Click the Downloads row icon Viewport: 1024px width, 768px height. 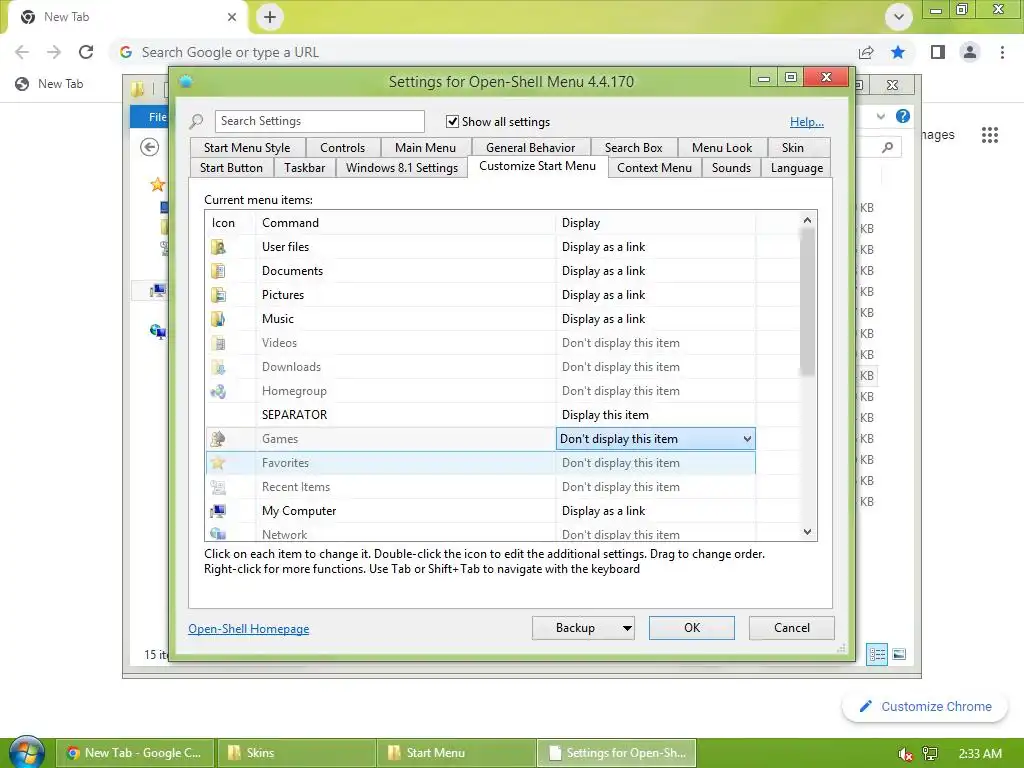(218, 367)
